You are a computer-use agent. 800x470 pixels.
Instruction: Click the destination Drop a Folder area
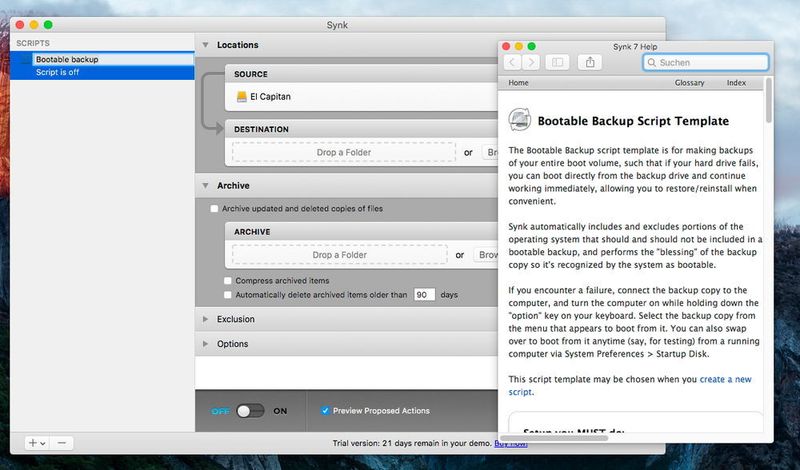coord(344,152)
